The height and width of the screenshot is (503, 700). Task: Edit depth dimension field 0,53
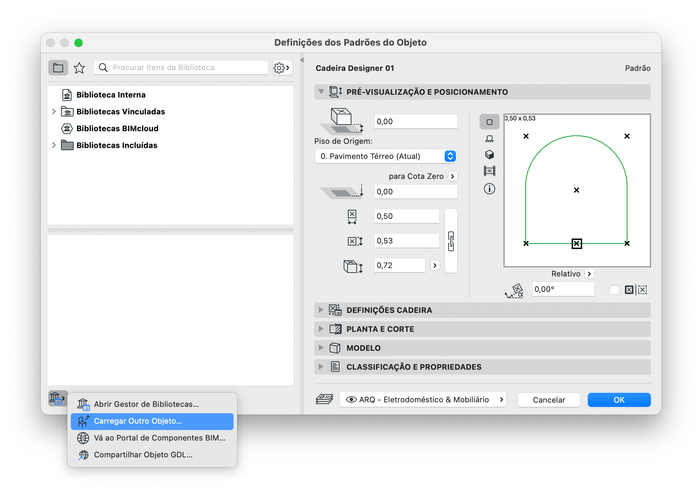(406, 241)
